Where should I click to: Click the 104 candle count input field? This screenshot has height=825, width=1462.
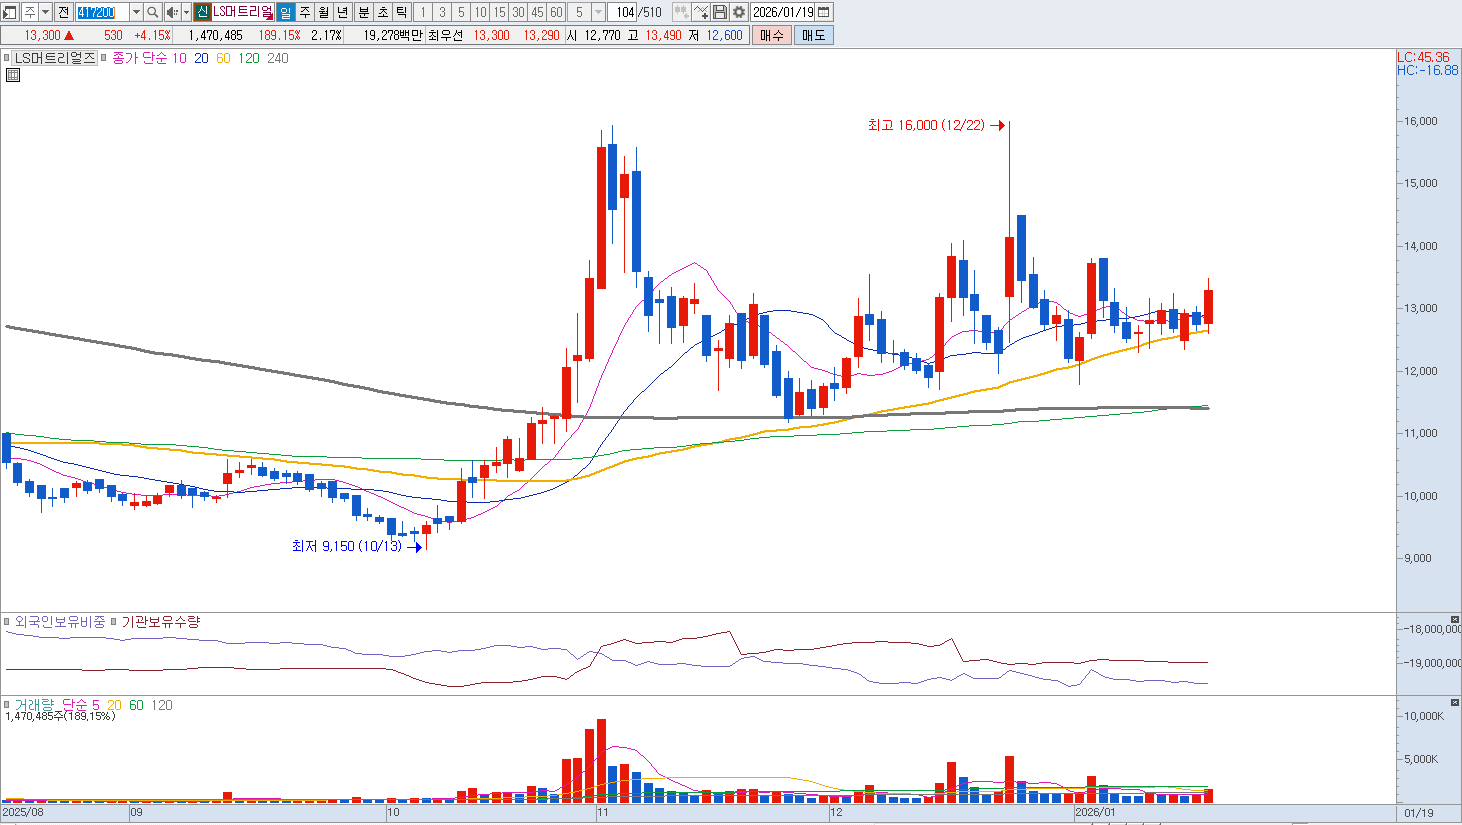624,12
